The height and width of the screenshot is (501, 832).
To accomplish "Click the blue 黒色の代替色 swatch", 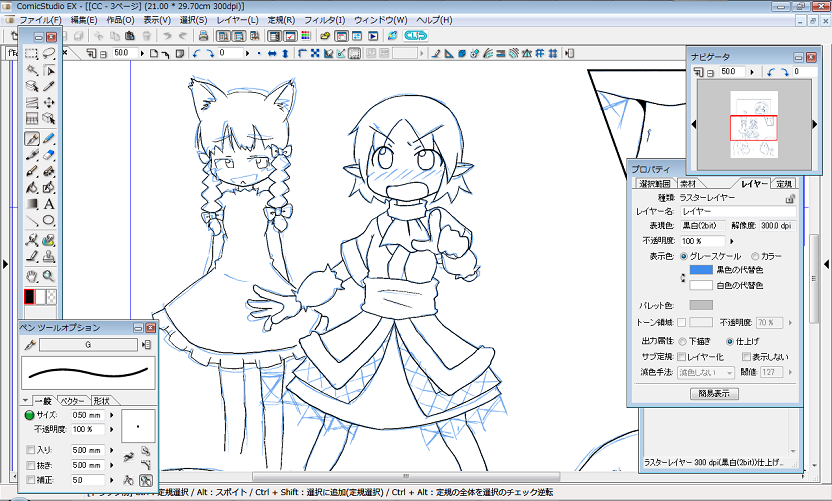I will tap(701, 270).
